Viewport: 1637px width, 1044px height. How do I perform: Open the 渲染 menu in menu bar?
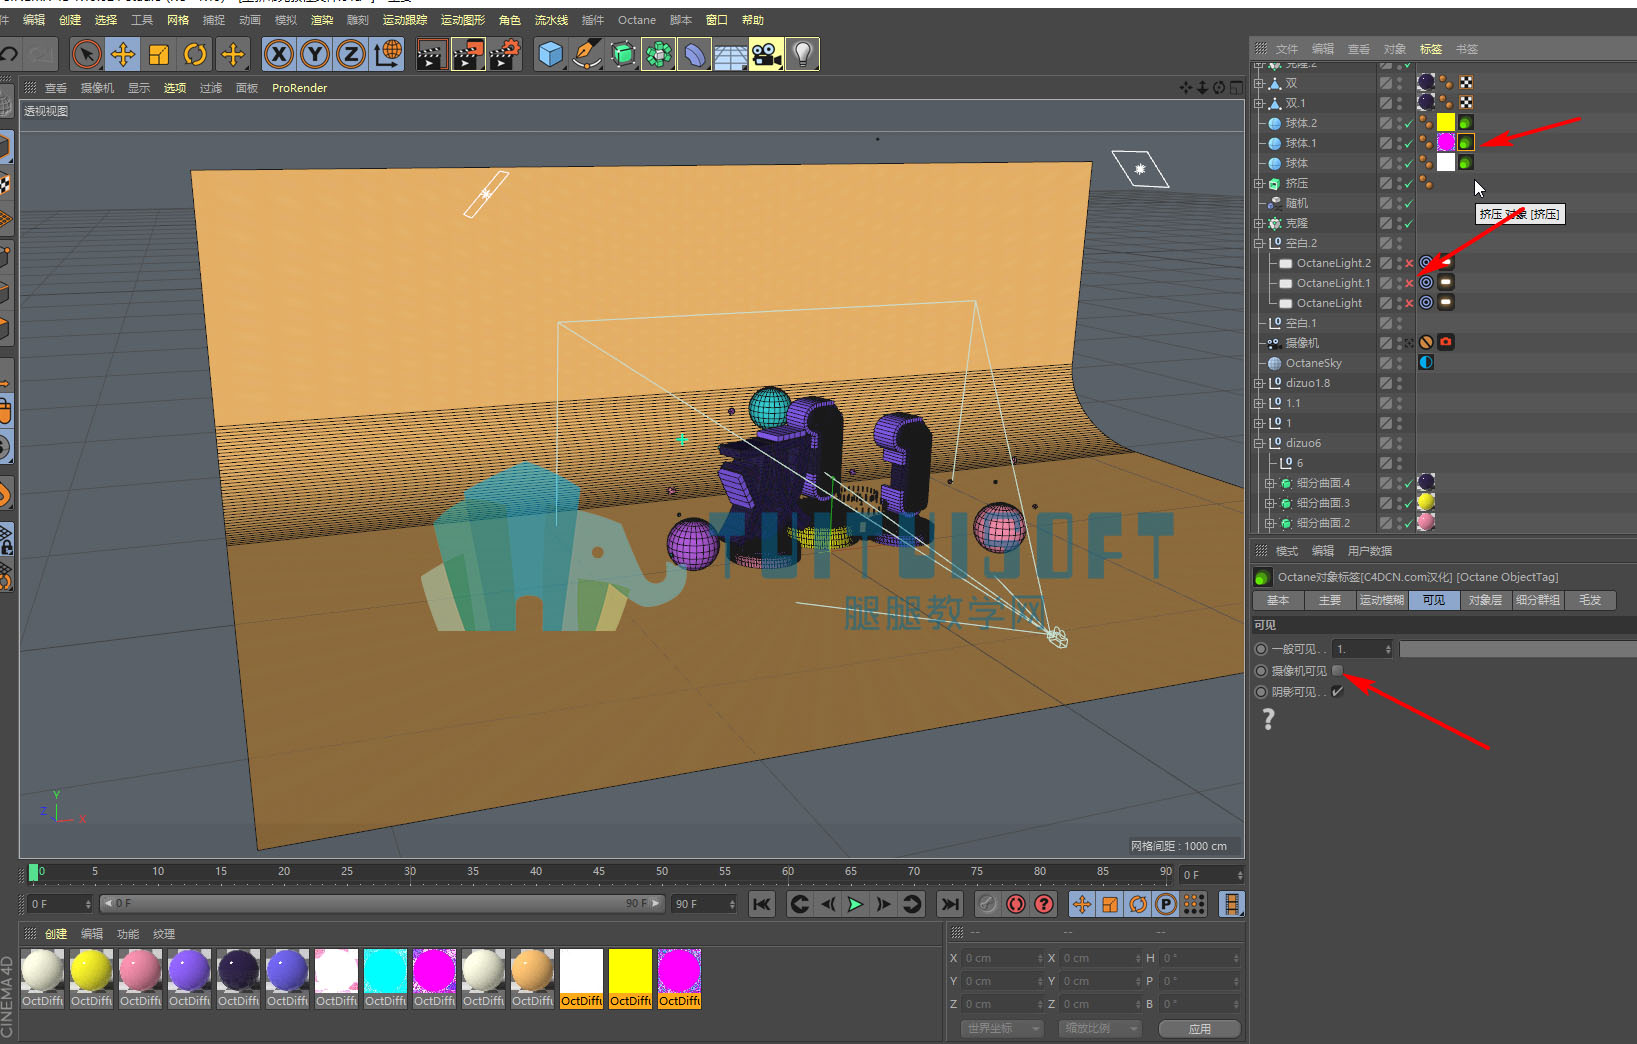(x=322, y=20)
